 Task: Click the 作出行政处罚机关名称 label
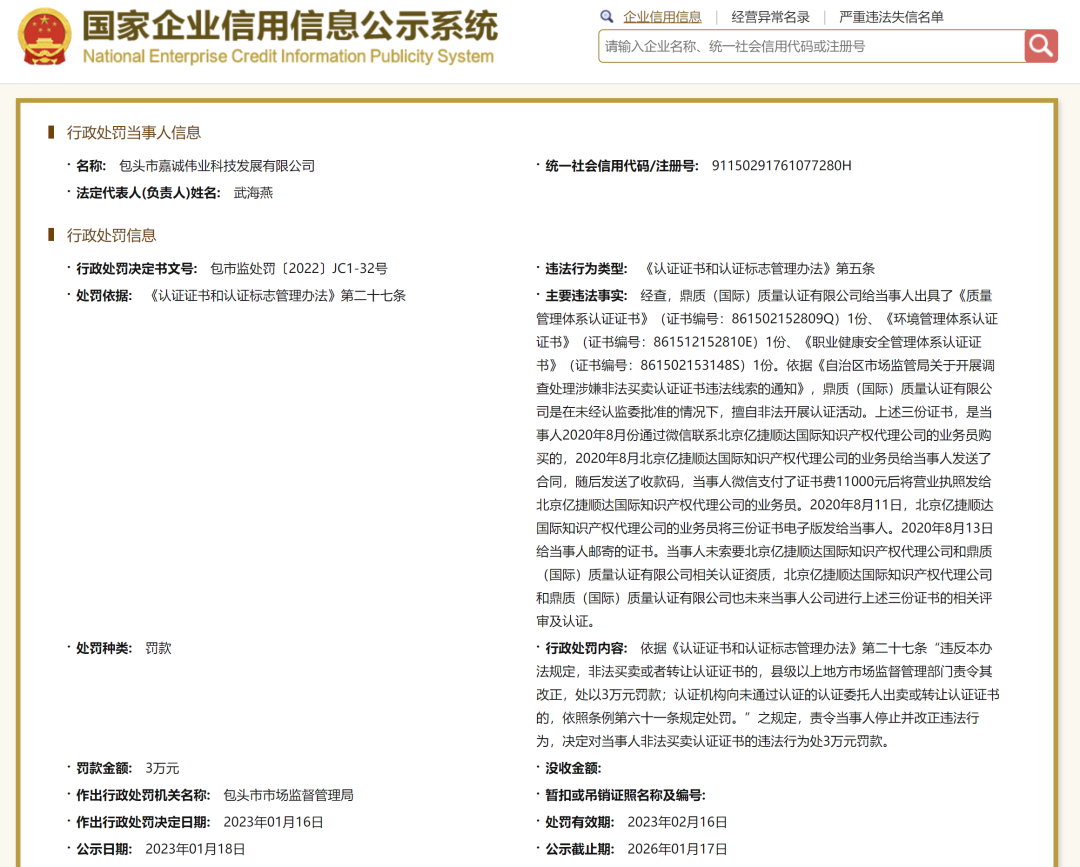tap(143, 795)
